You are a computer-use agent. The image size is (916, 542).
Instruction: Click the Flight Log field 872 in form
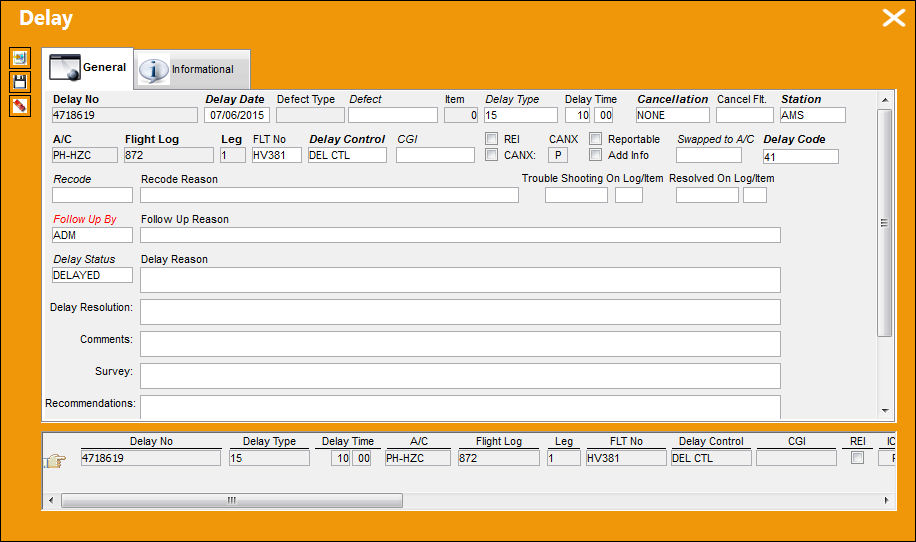(168, 155)
